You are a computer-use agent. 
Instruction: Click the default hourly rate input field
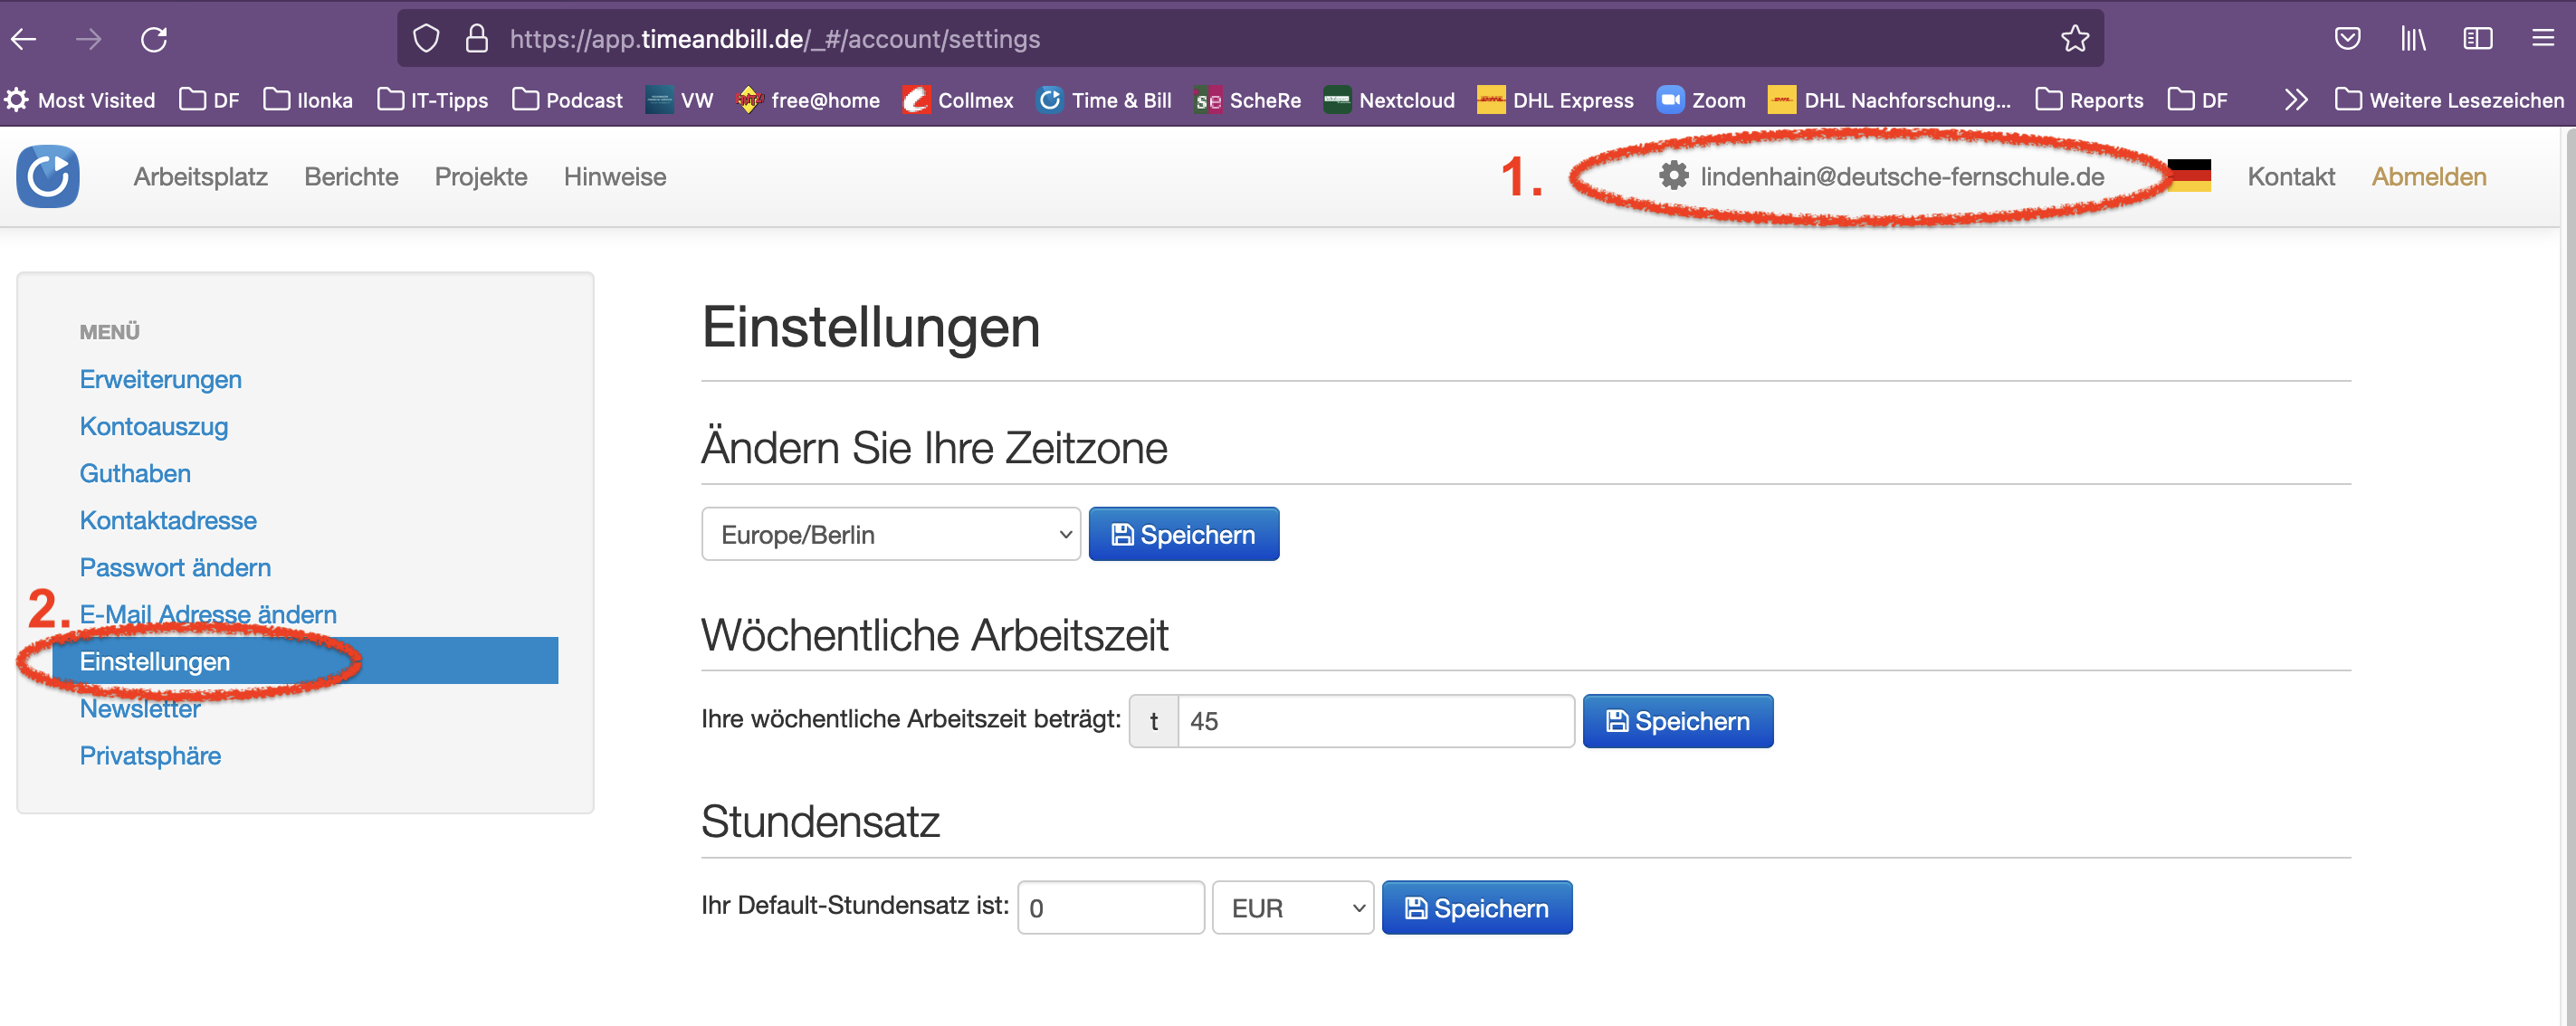pyautogui.click(x=1110, y=908)
